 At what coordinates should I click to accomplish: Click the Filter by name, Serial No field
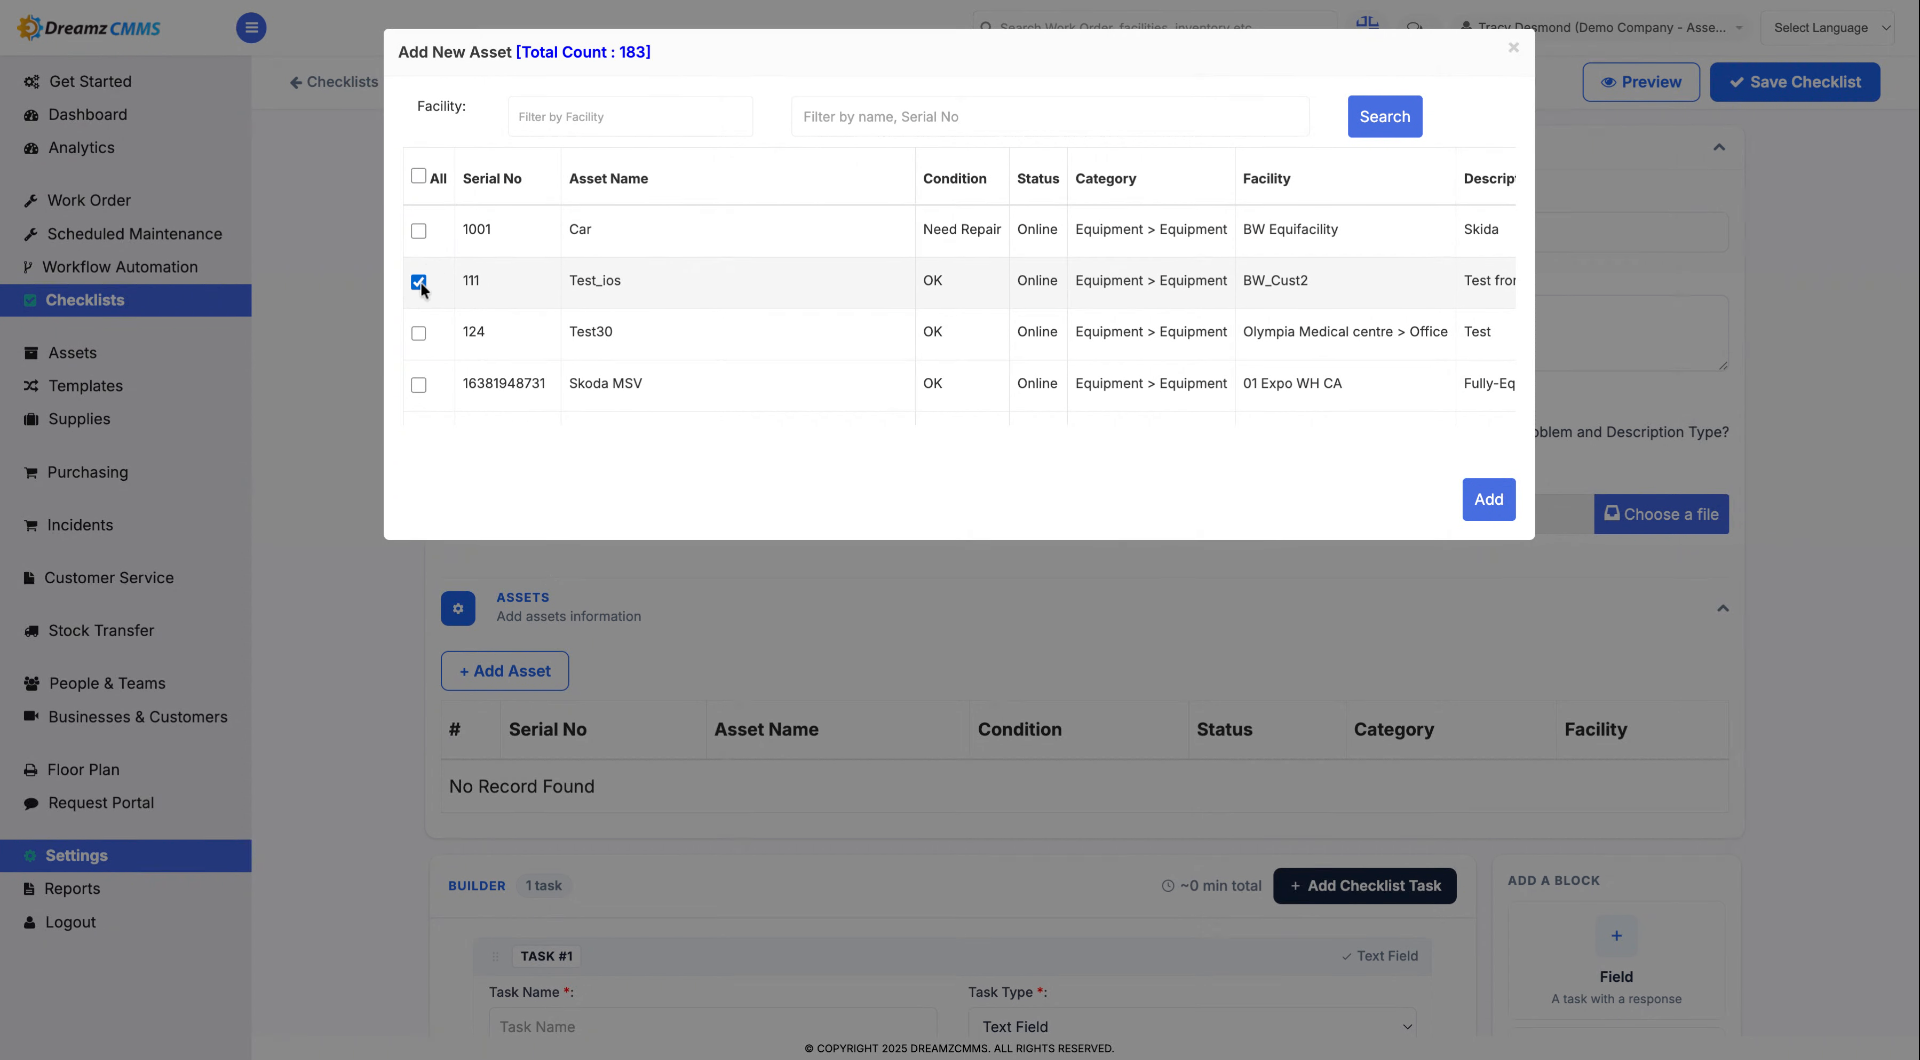(1050, 117)
